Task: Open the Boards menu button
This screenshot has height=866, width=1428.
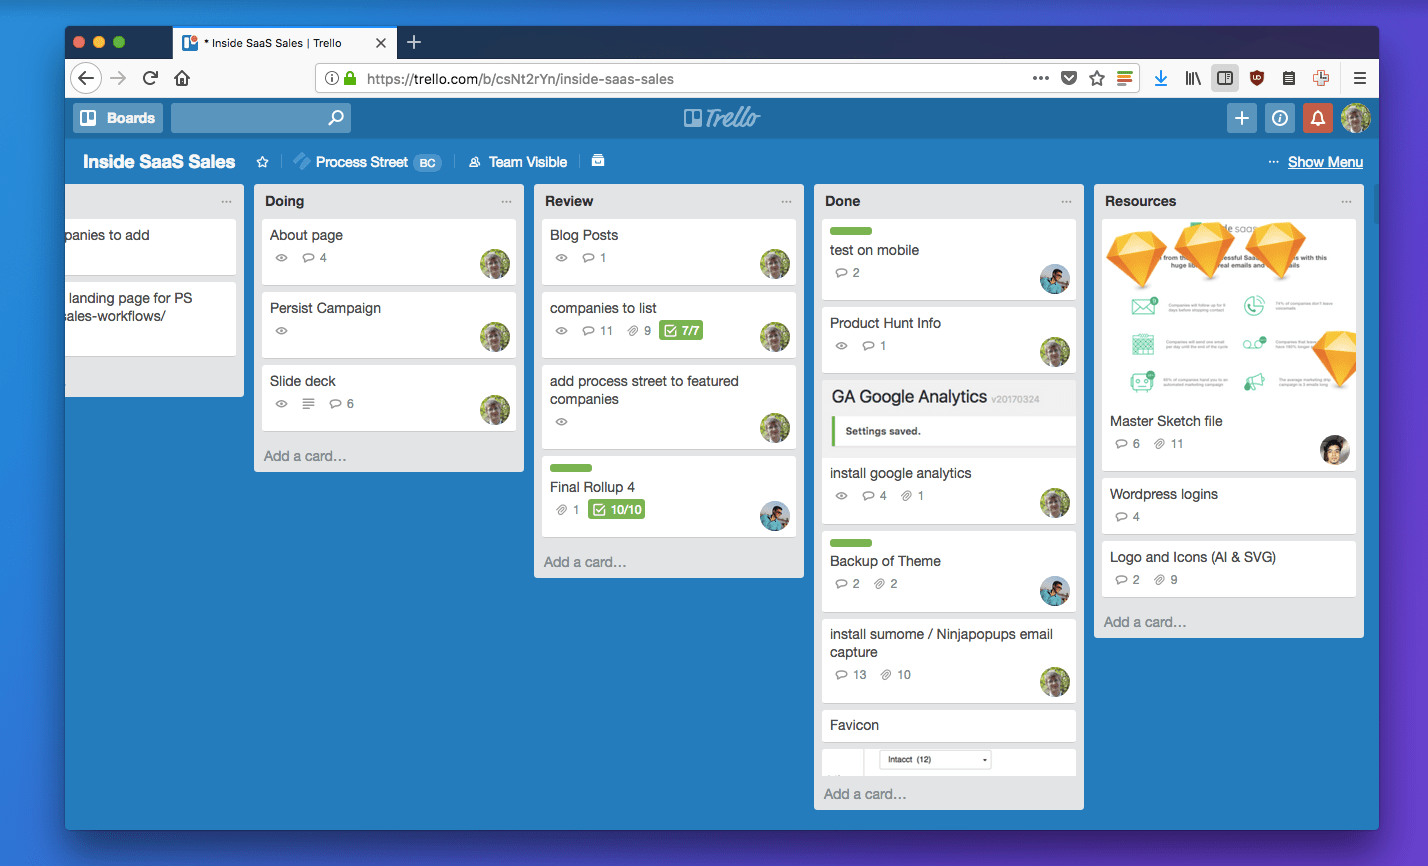Action: (118, 118)
